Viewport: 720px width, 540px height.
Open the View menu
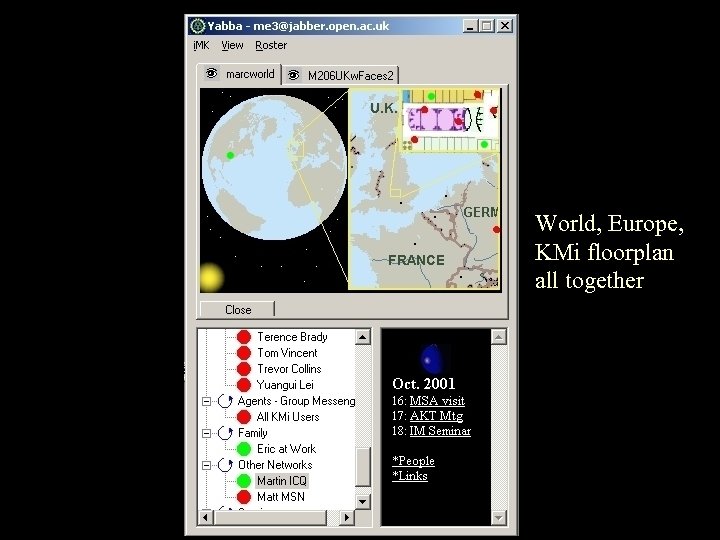point(232,45)
